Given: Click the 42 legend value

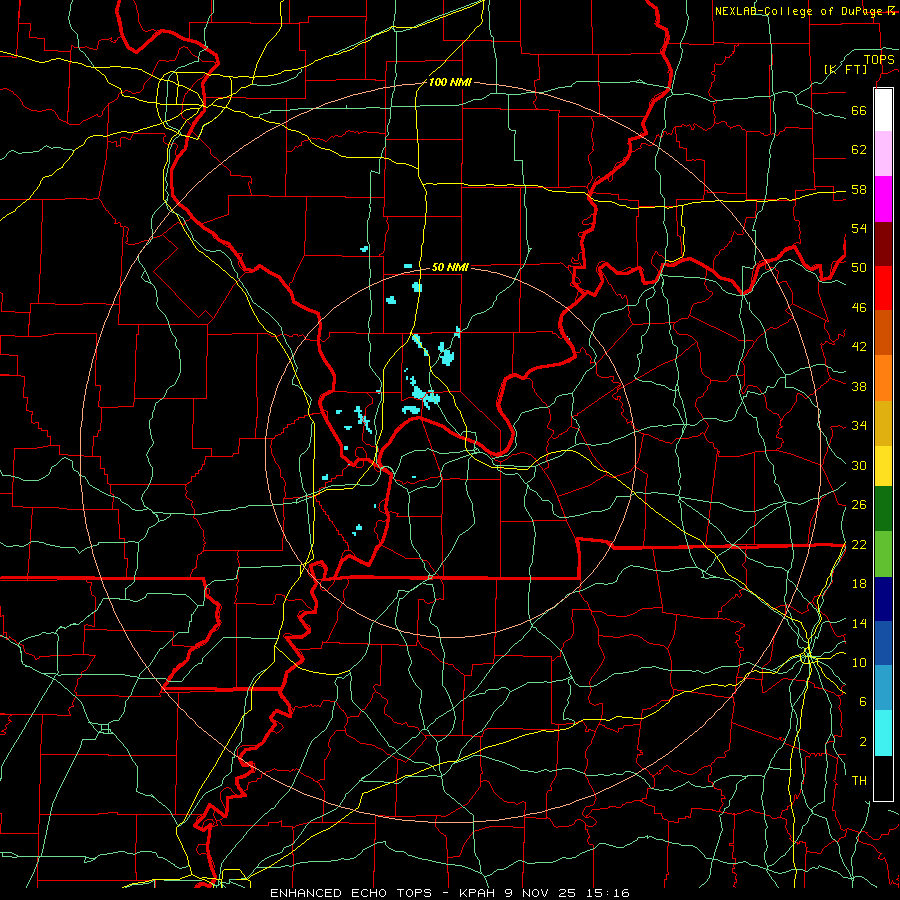Looking at the screenshot, I should pos(859,347).
